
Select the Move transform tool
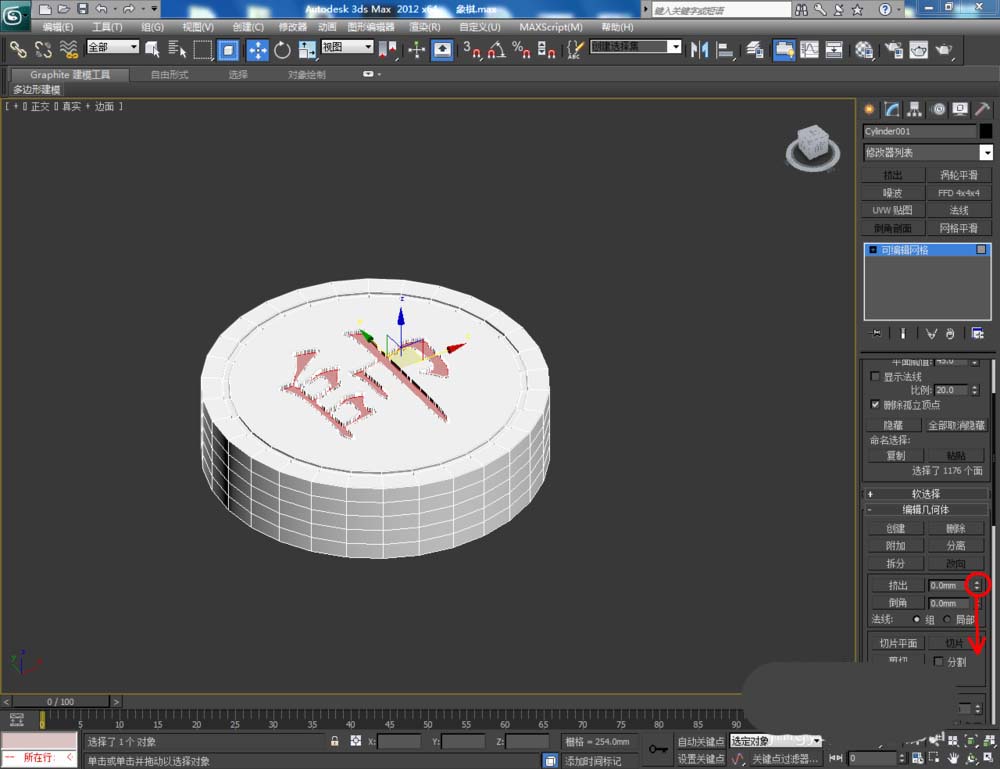(257, 49)
